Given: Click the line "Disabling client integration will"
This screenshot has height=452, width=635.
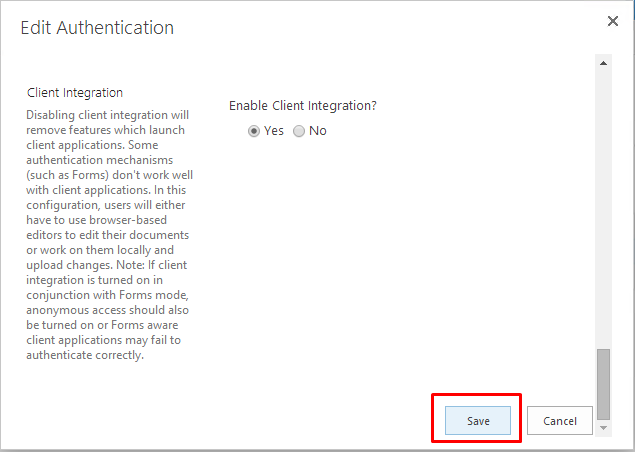Looking at the screenshot, I should click(x=108, y=115).
